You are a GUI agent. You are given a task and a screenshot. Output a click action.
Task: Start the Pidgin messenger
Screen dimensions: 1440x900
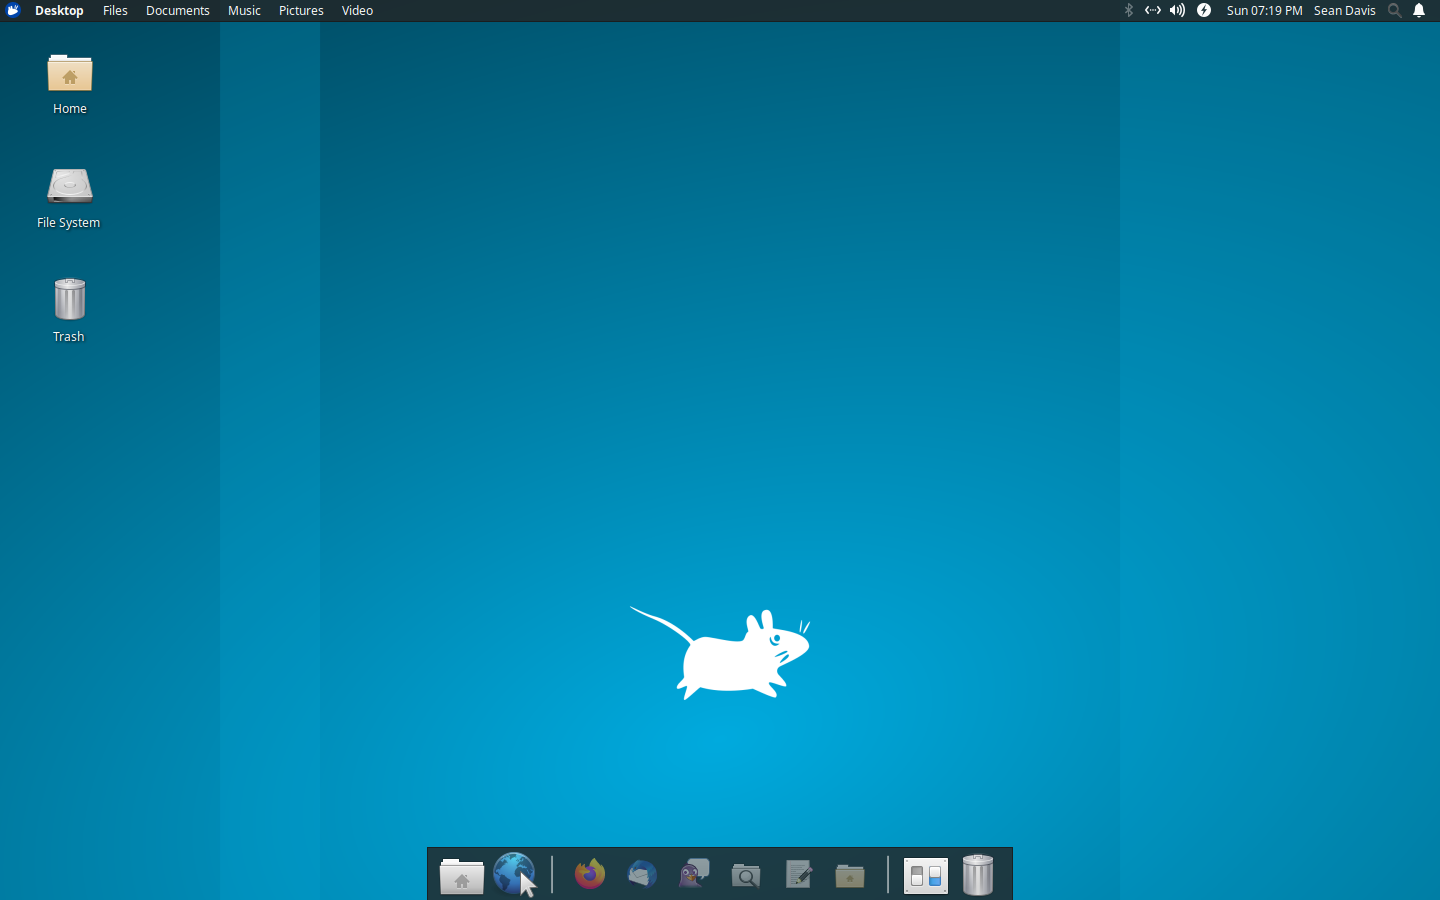(x=693, y=875)
